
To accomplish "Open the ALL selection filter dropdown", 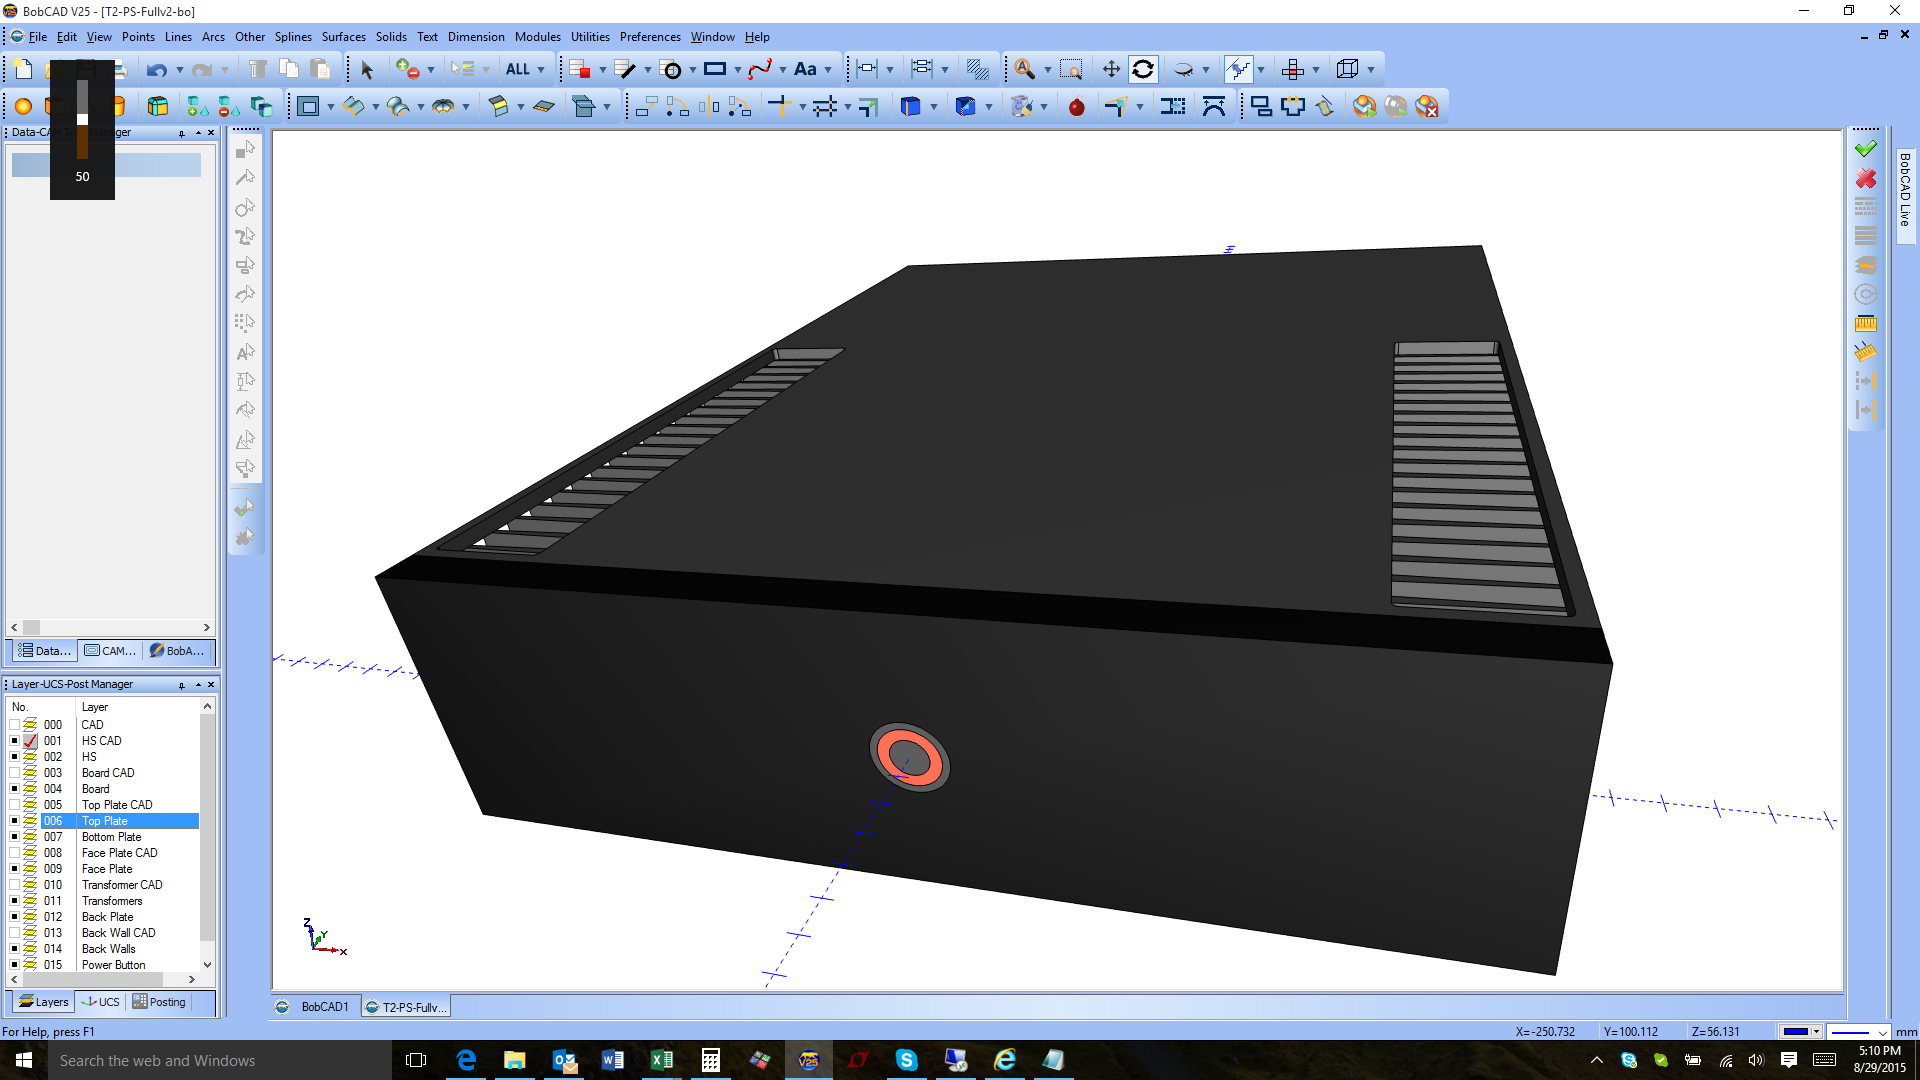I will (x=541, y=70).
